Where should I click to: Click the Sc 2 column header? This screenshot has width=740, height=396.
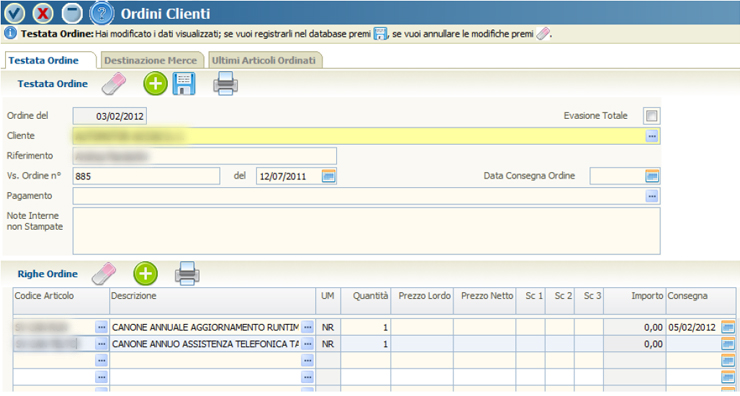560,301
